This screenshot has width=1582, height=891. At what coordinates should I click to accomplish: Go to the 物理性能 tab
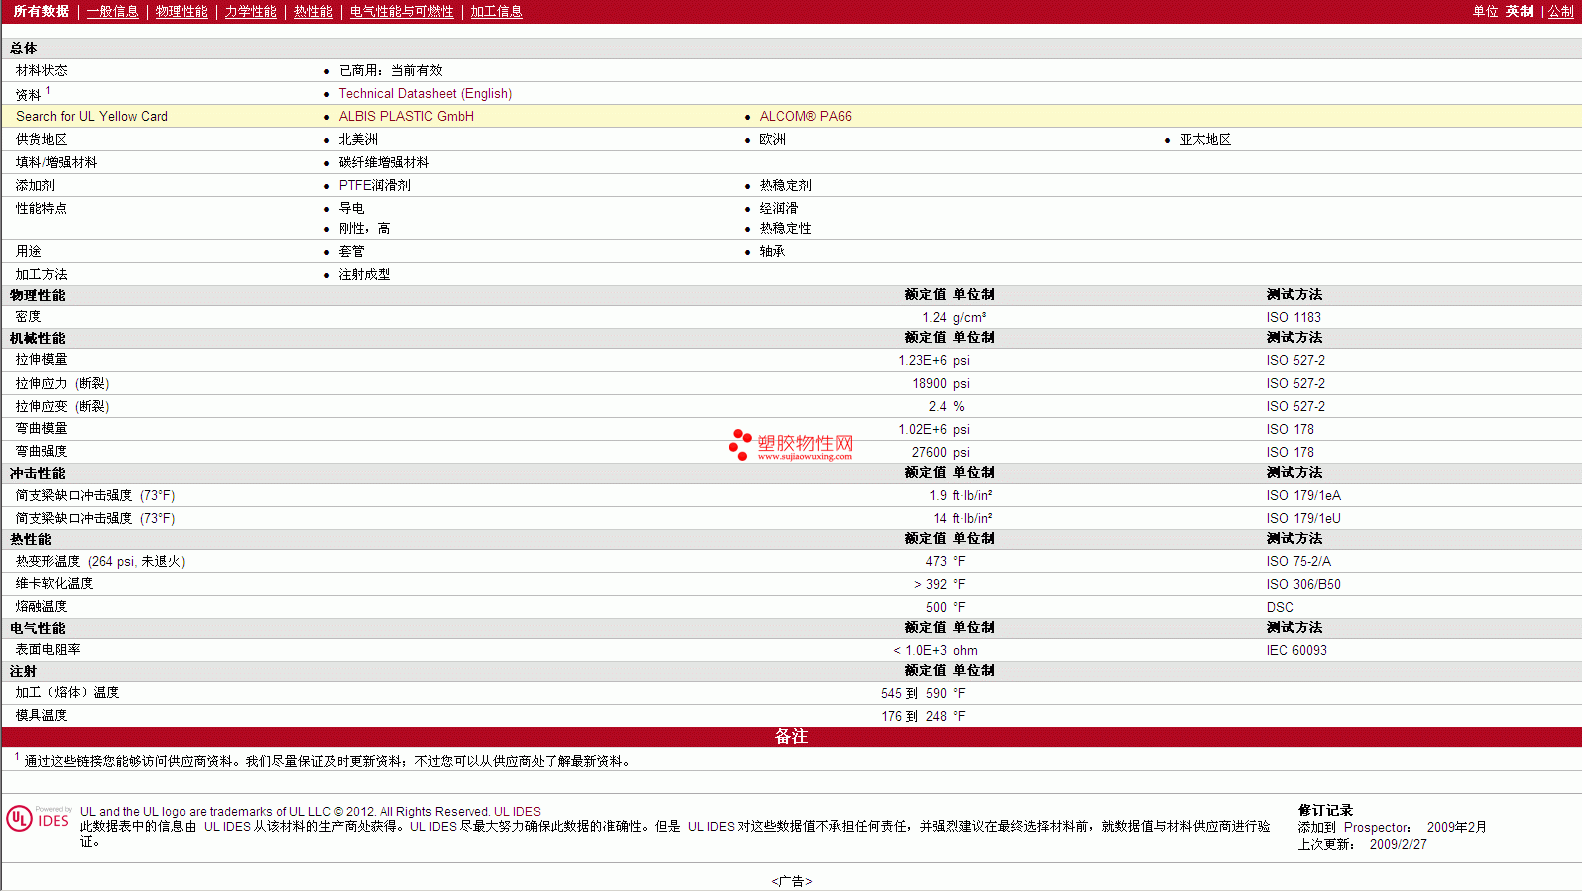181,11
